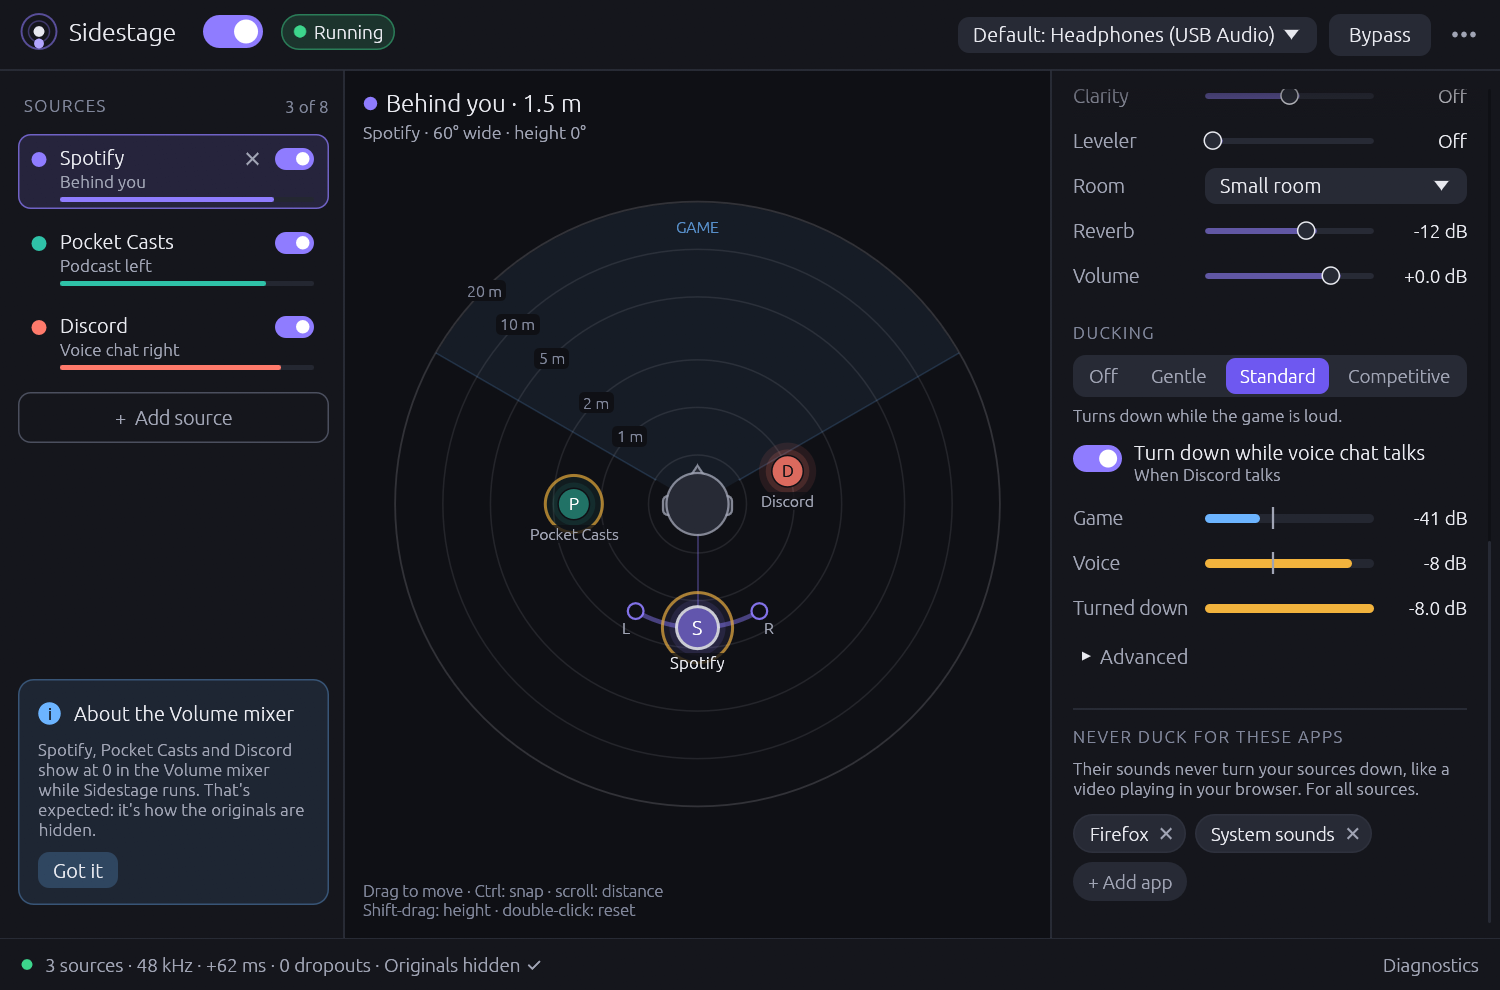Screen dimensions: 1500x990
Task: Select the Spotify node on the stage
Action: (697, 628)
